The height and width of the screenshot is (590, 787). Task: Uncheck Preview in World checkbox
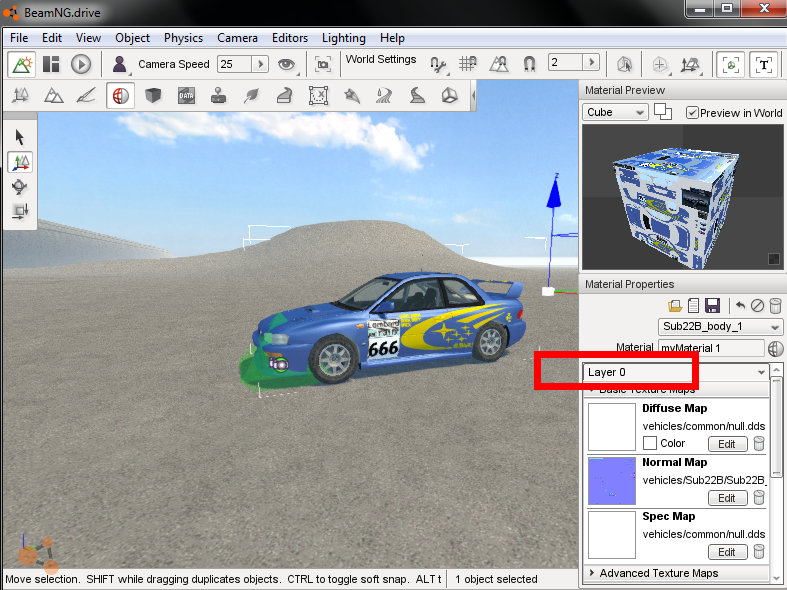[x=692, y=113]
